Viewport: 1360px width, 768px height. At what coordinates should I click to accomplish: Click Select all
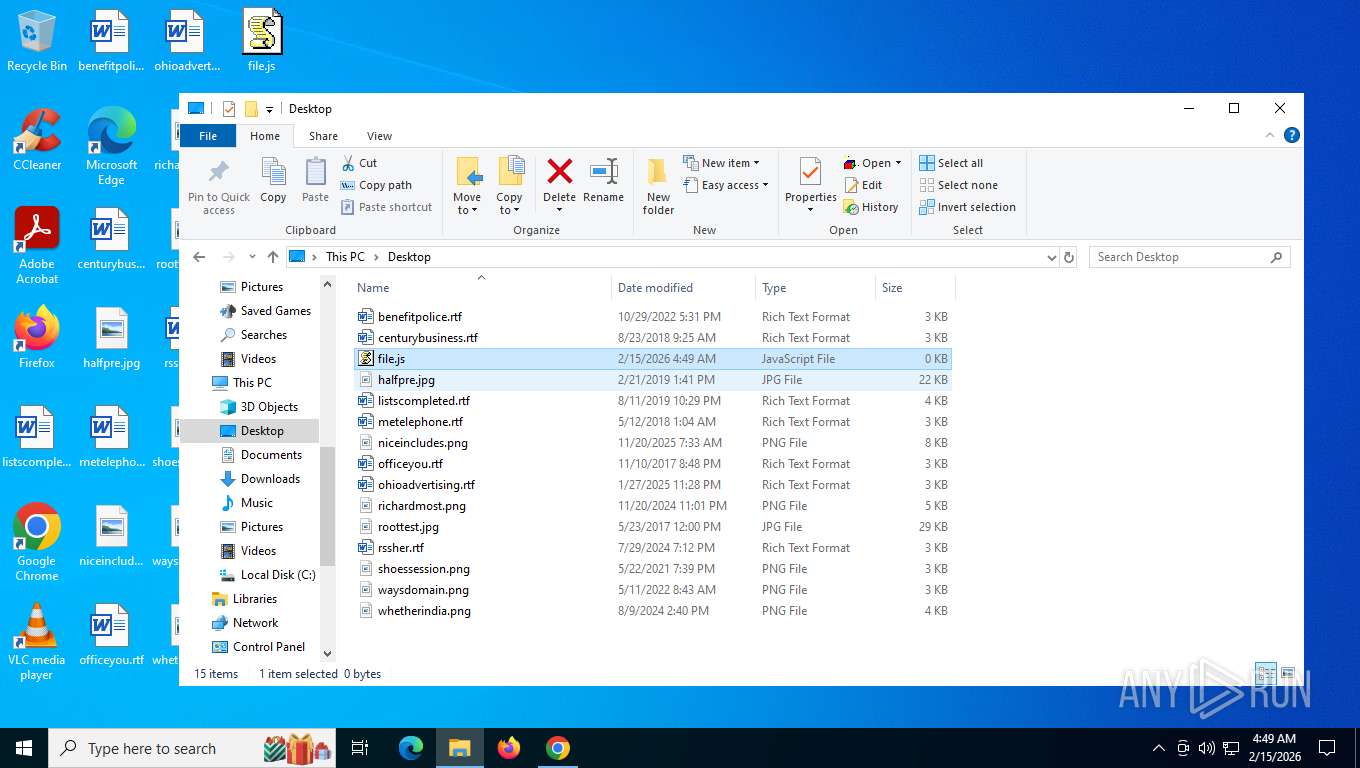click(951, 163)
